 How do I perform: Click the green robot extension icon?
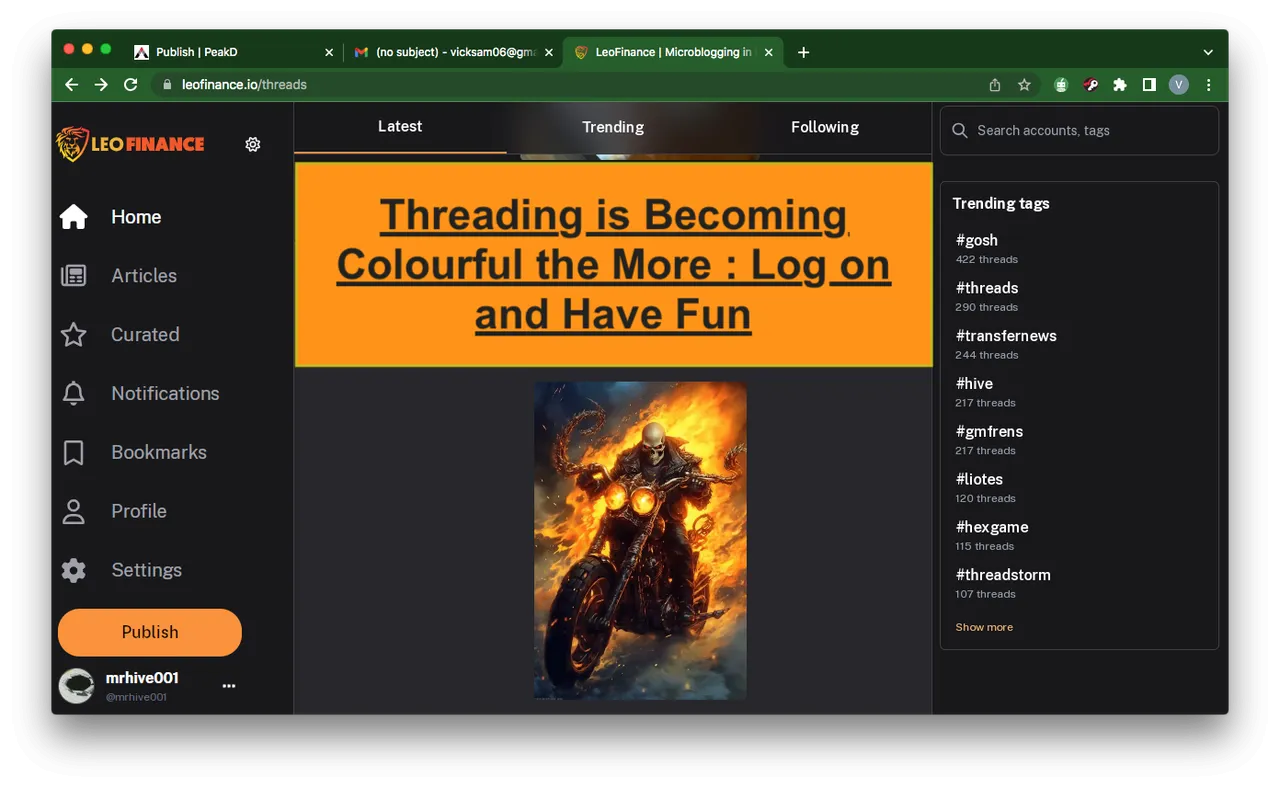pos(1061,85)
